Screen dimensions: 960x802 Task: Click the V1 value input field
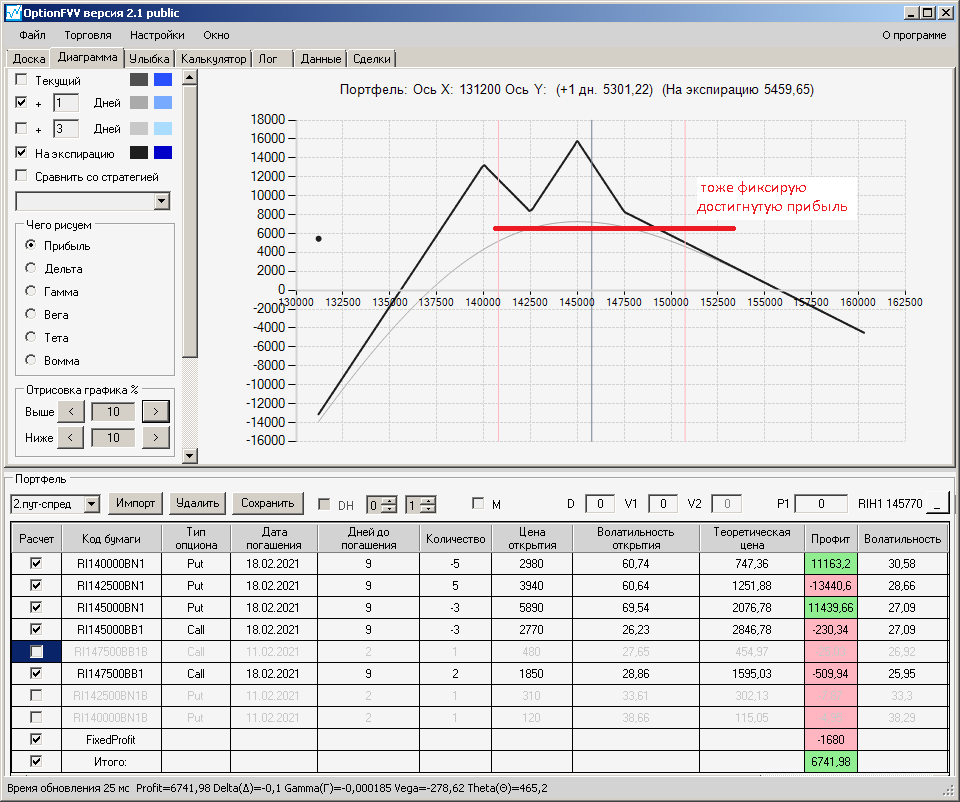click(662, 503)
